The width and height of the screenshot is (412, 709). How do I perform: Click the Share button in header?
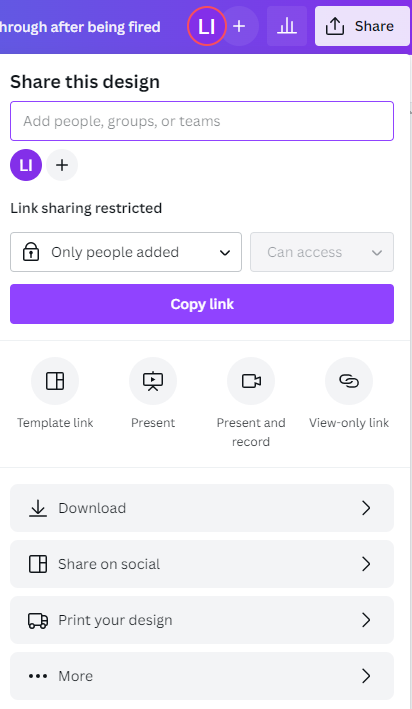point(362,26)
